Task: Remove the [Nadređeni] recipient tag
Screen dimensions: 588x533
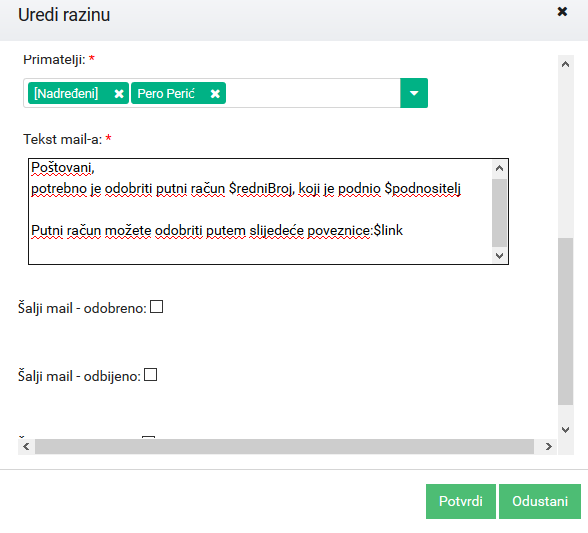Action: click(119, 93)
